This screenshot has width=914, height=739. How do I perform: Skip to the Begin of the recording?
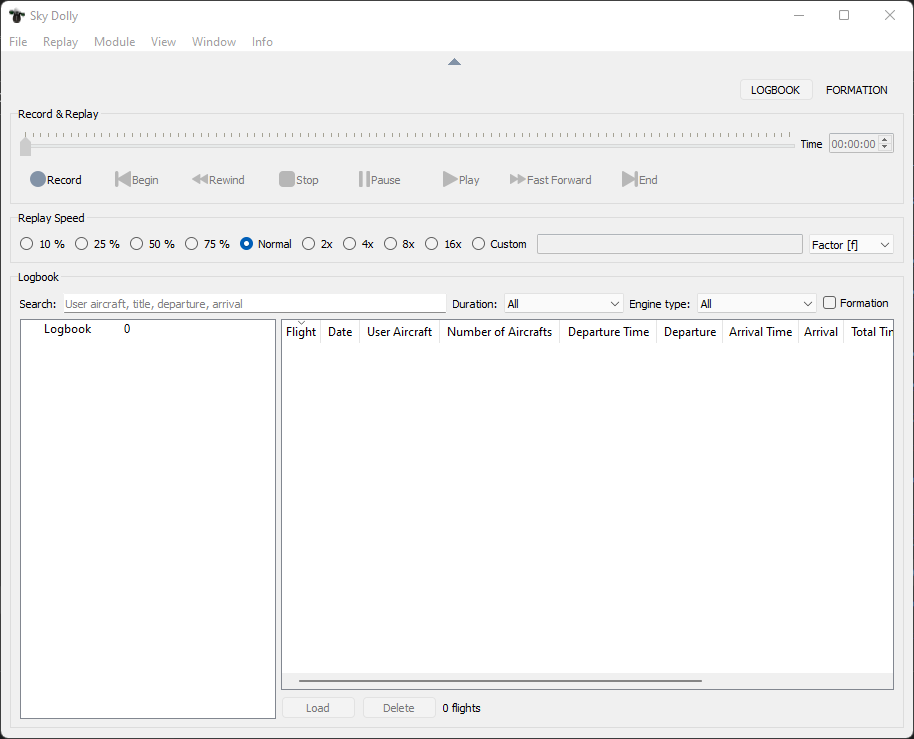pos(137,180)
